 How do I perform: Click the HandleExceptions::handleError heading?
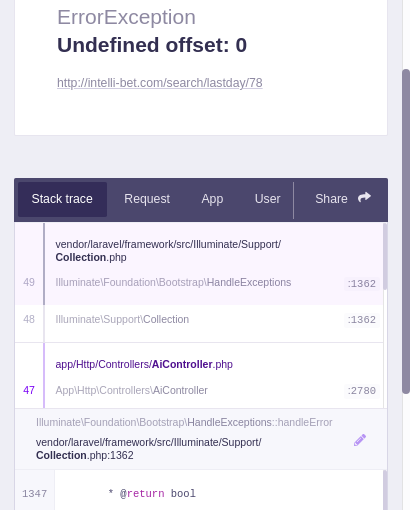tap(184, 423)
